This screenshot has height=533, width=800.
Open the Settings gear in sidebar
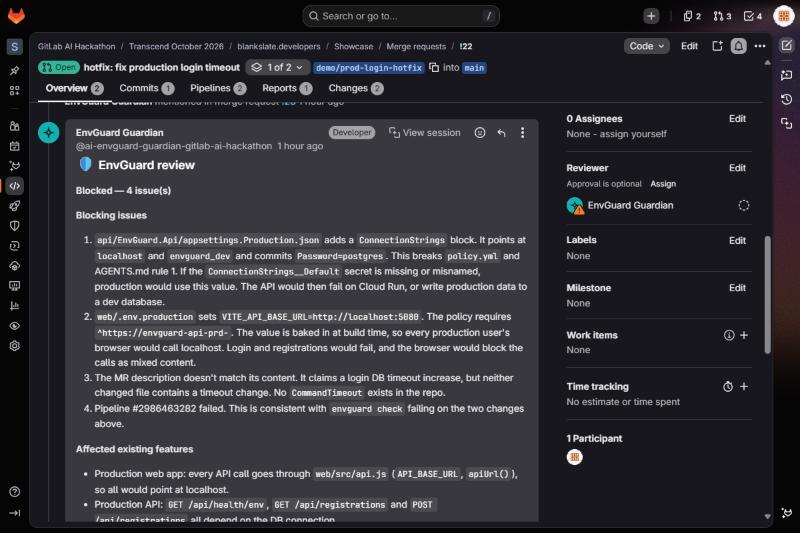point(14,346)
